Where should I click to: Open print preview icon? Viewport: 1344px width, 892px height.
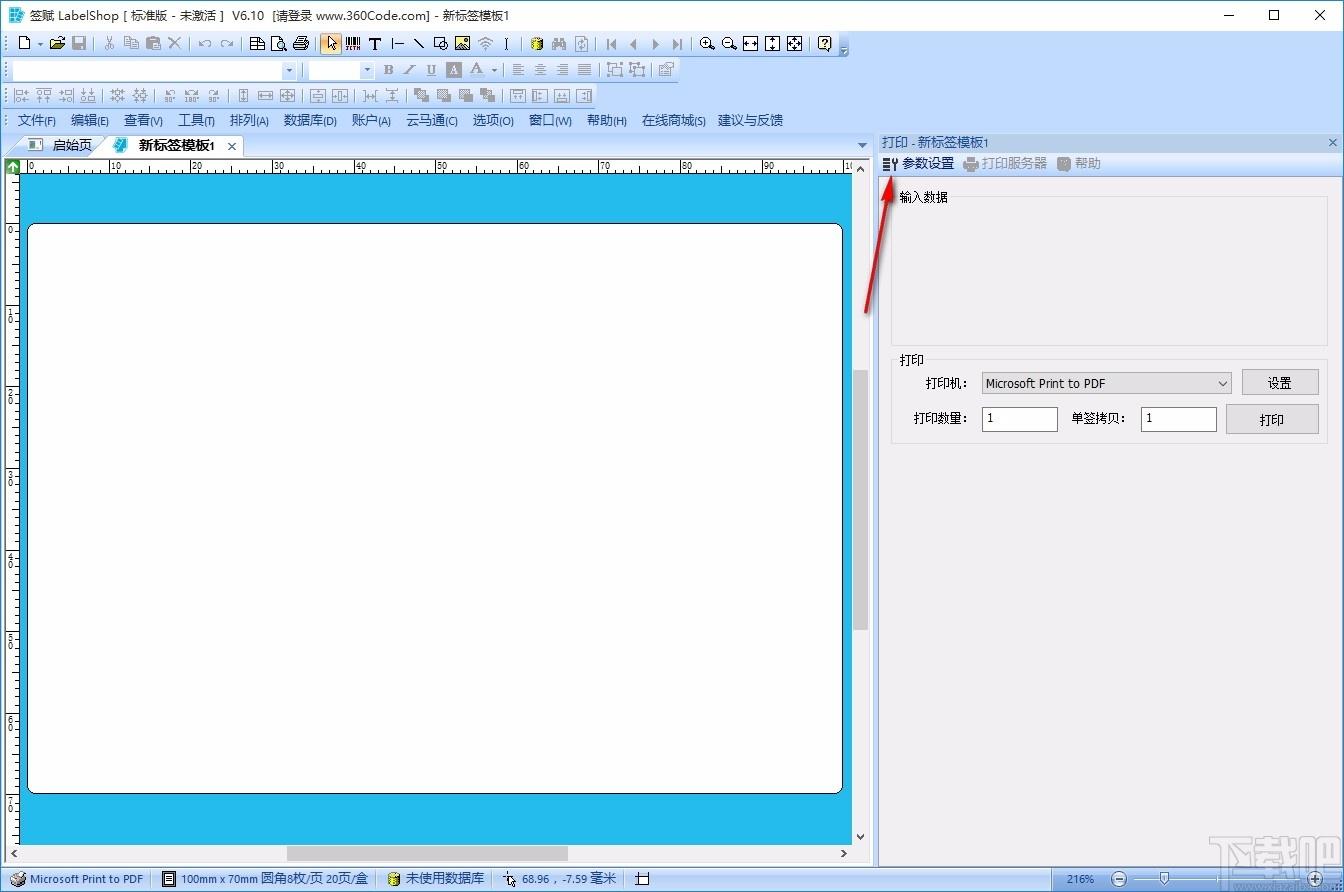[x=279, y=43]
